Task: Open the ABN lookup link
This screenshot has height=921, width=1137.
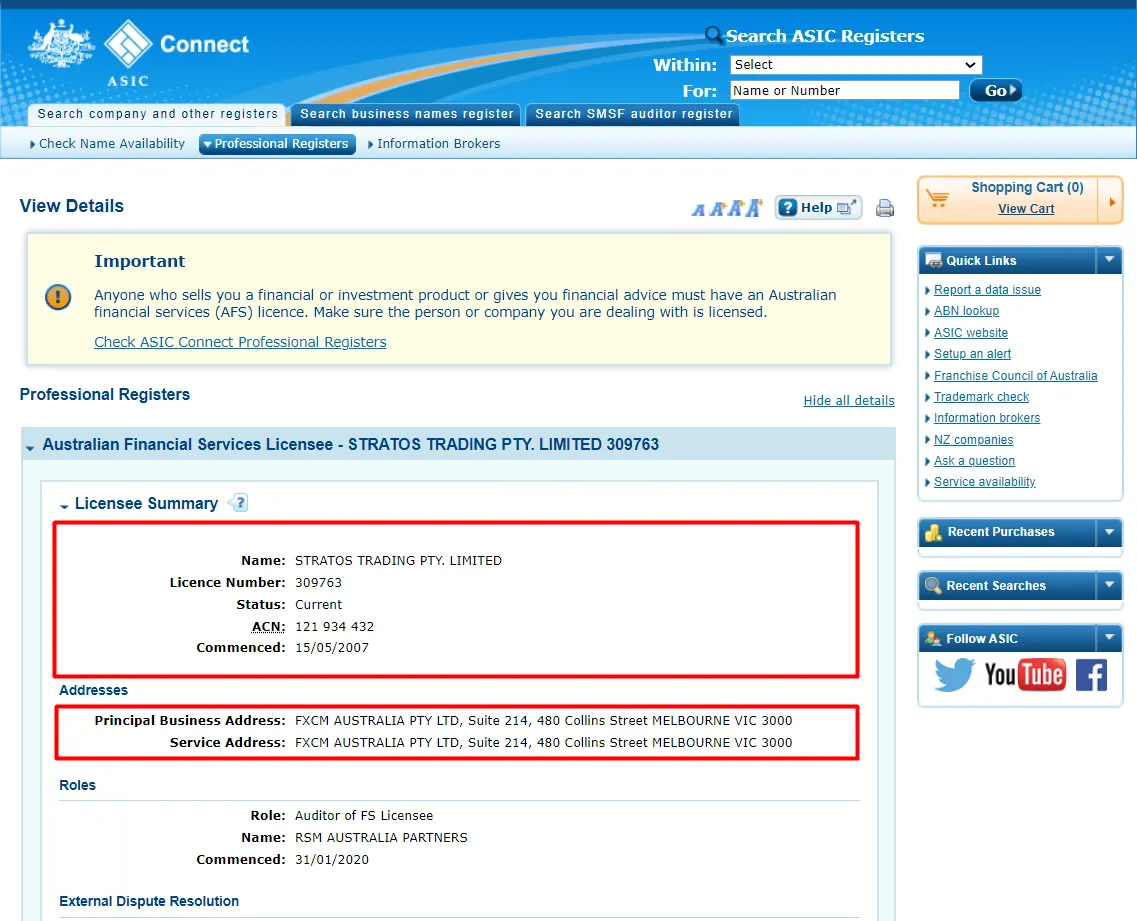Action: (967, 311)
